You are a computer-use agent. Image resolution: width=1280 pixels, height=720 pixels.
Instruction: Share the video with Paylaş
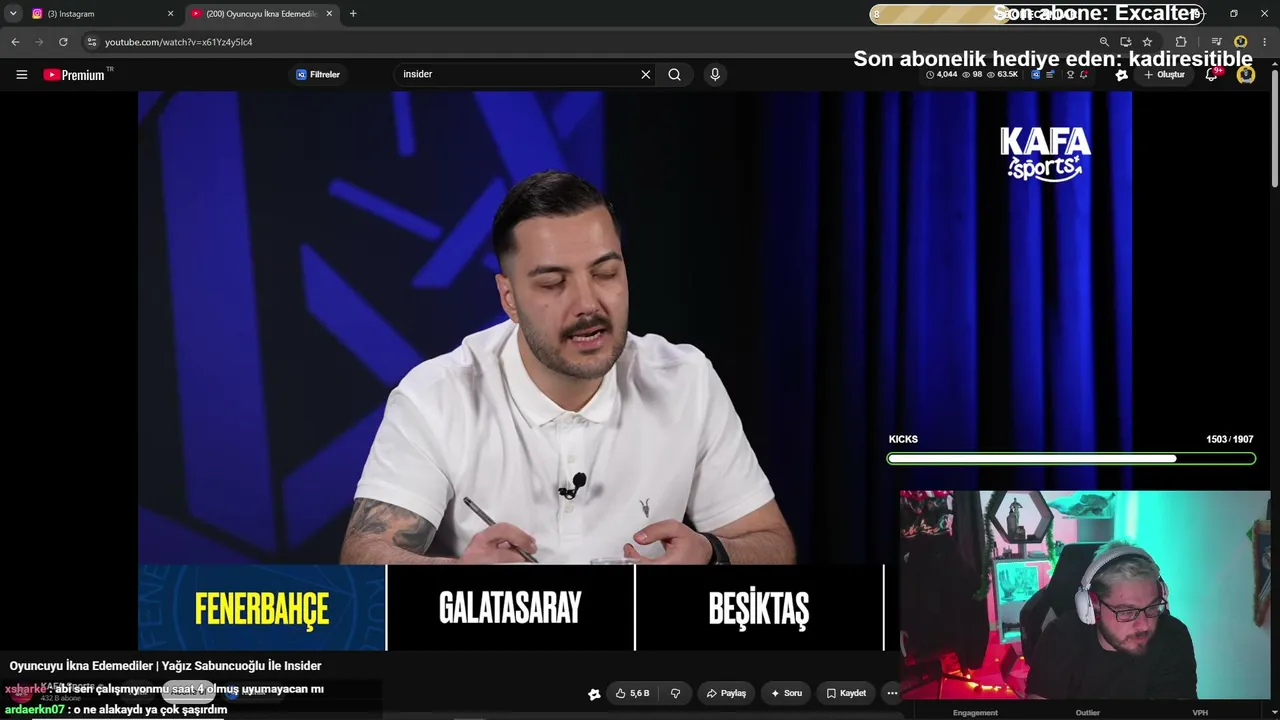click(x=726, y=693)
